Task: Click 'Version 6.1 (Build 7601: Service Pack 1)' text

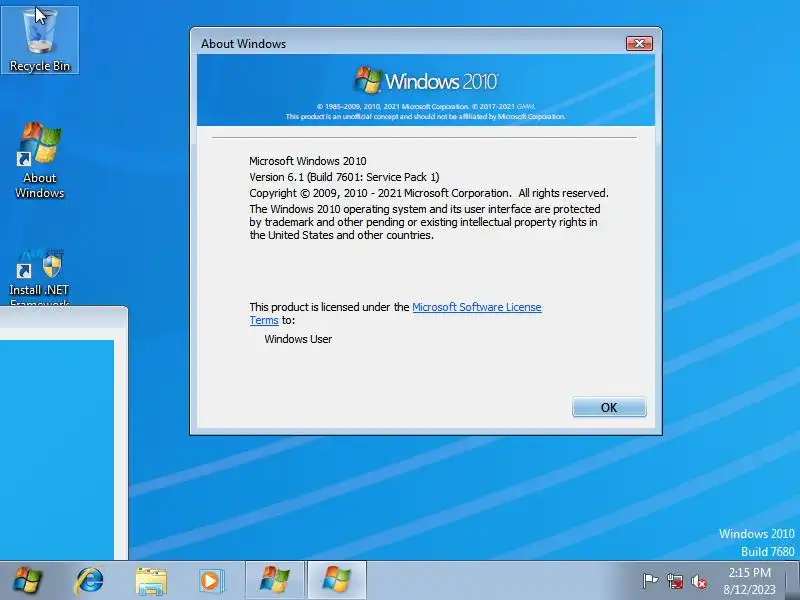Action: (344, 177)
